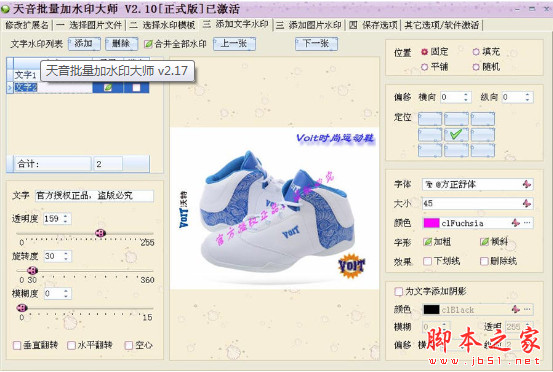Adjust the 模糊度 spinner arrows
Image resolution: width=553 pixels, height=372 pixels.
click(66, 294)
